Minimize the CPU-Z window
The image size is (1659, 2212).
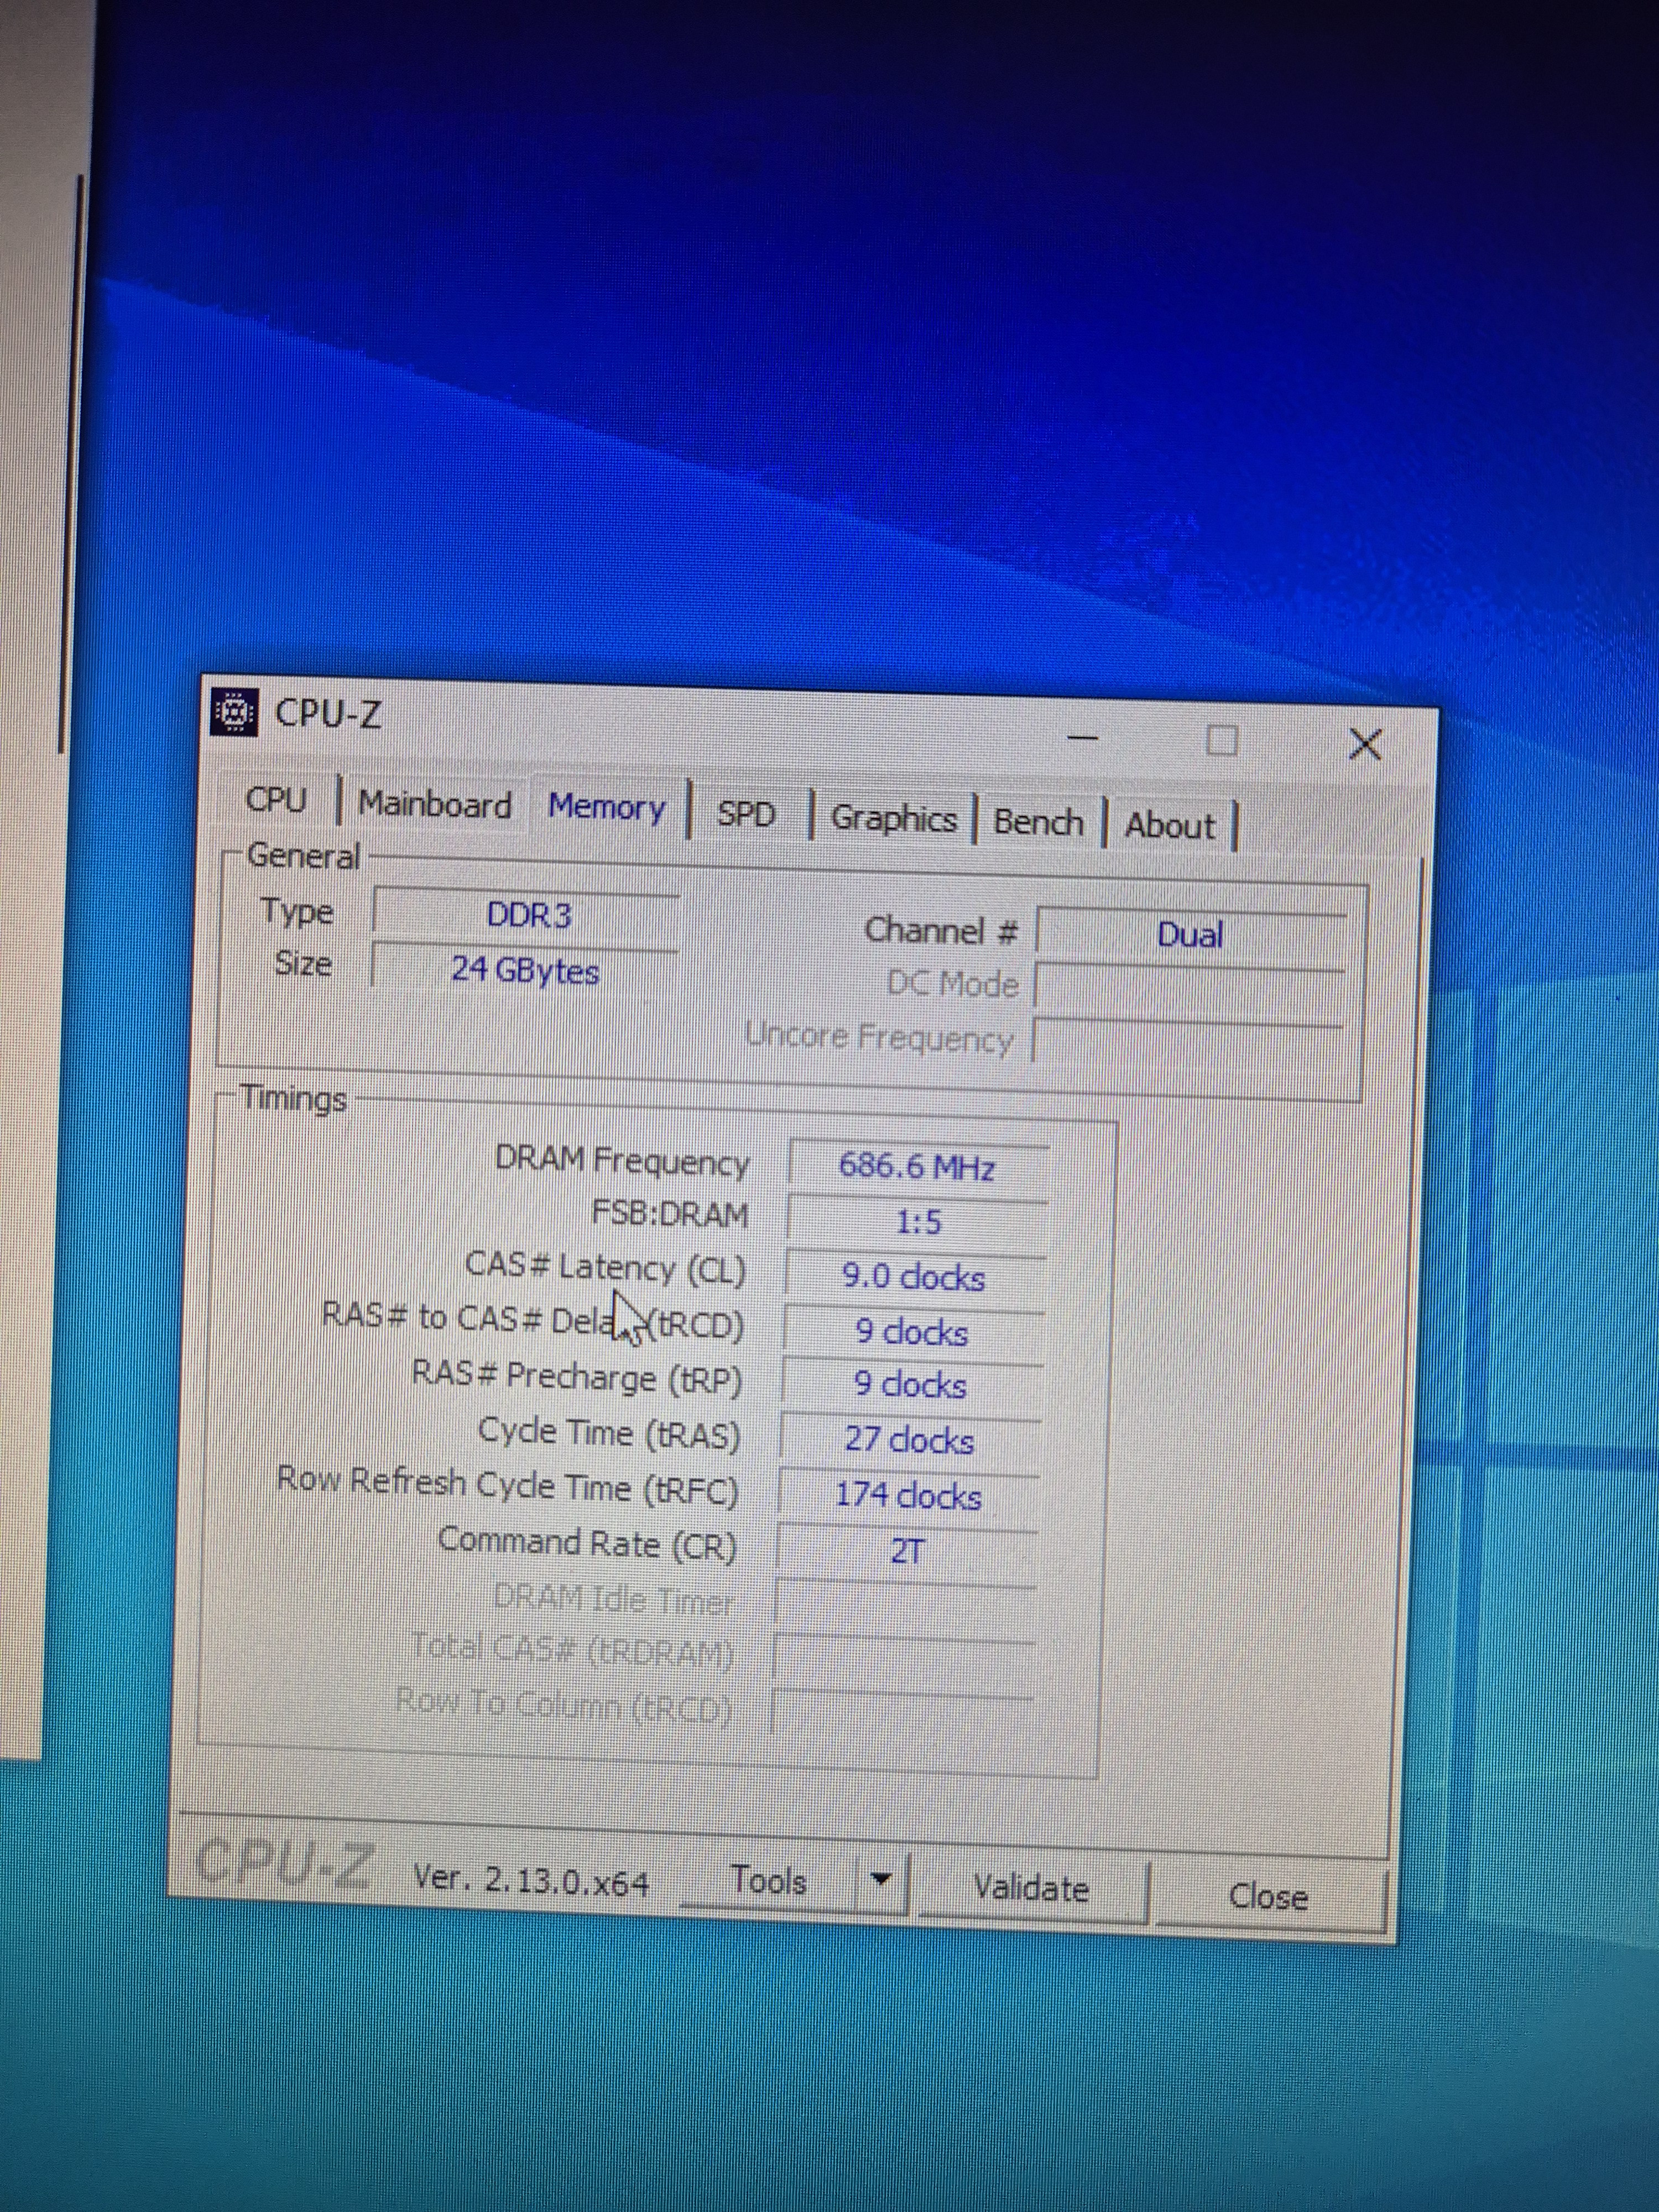pyautogui.click(x=1082, y=738)
